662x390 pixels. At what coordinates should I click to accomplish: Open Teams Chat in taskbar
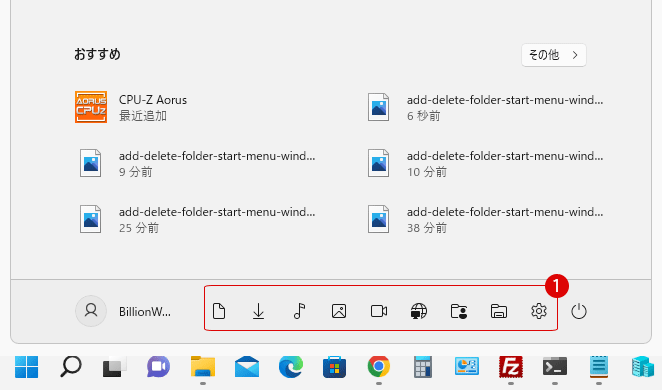point(158,367)
